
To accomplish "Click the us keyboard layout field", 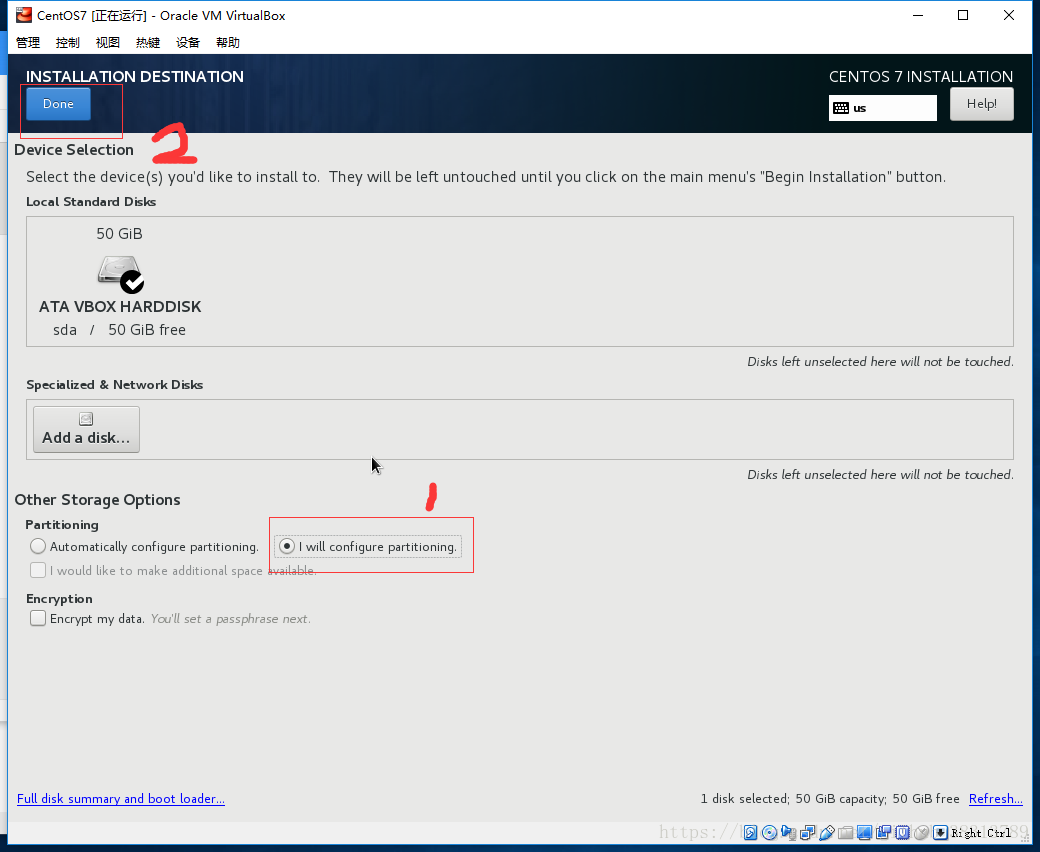I will [883, 108].
